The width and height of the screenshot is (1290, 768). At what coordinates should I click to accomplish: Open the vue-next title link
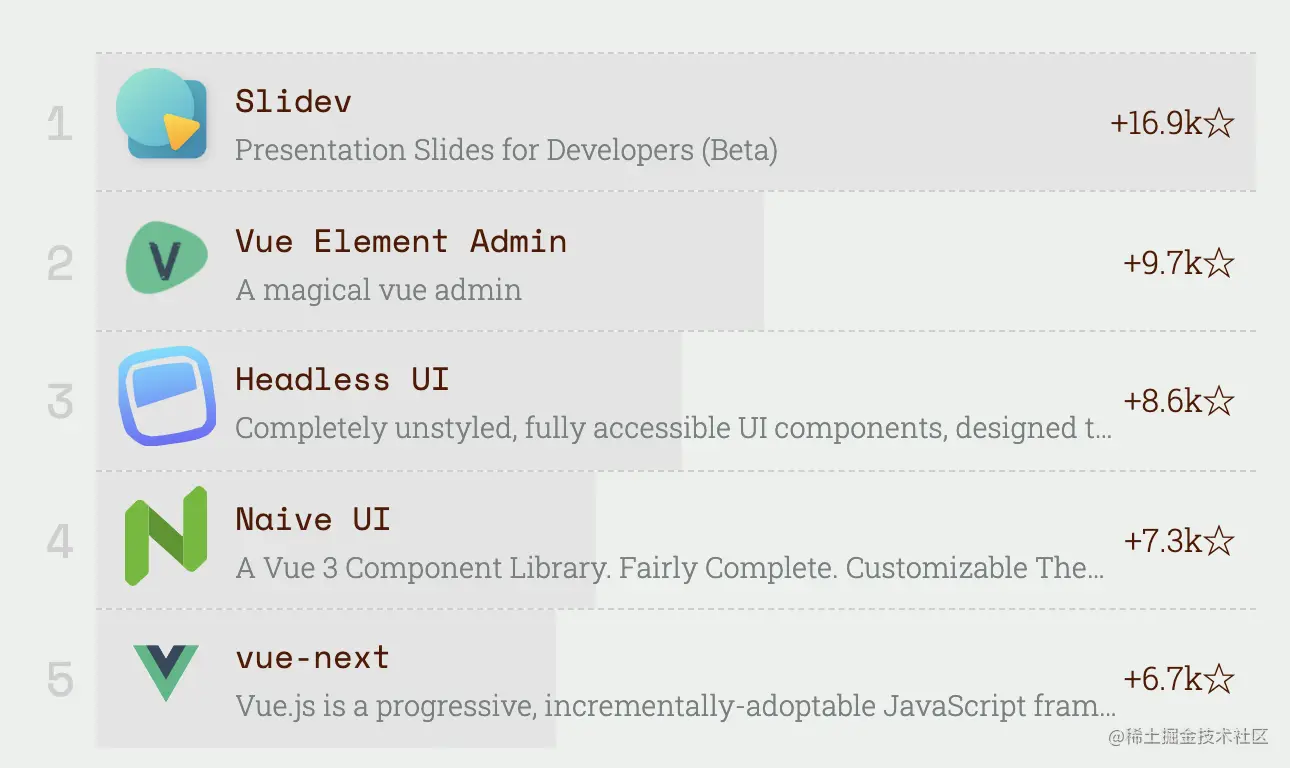313,658
